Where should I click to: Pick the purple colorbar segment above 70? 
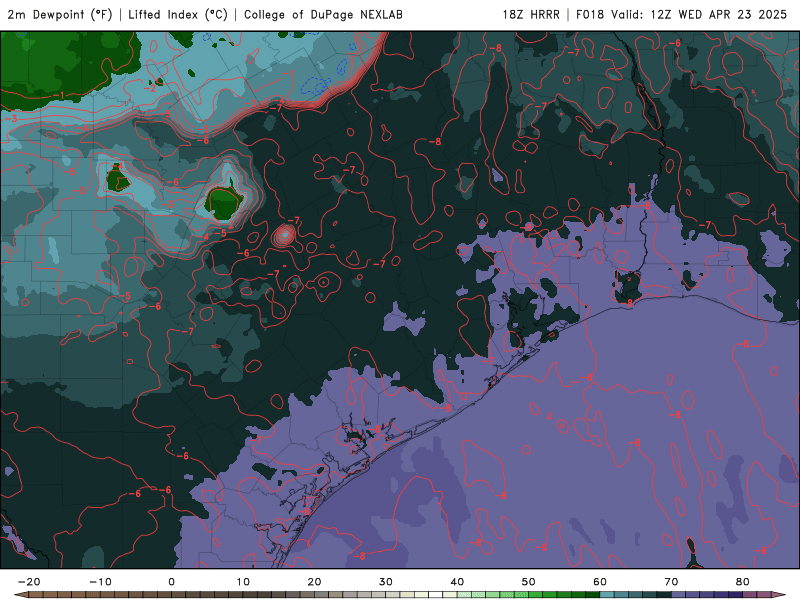pos(679,595)
